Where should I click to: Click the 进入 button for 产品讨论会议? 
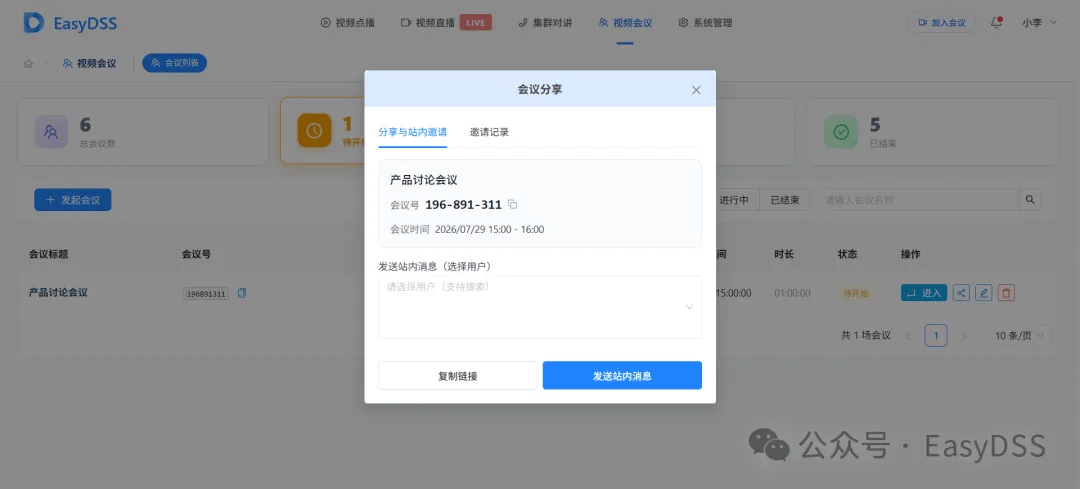924,293
